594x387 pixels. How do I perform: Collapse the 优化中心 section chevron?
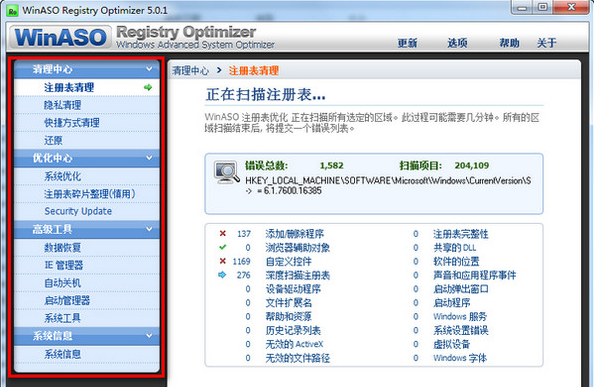149,158
